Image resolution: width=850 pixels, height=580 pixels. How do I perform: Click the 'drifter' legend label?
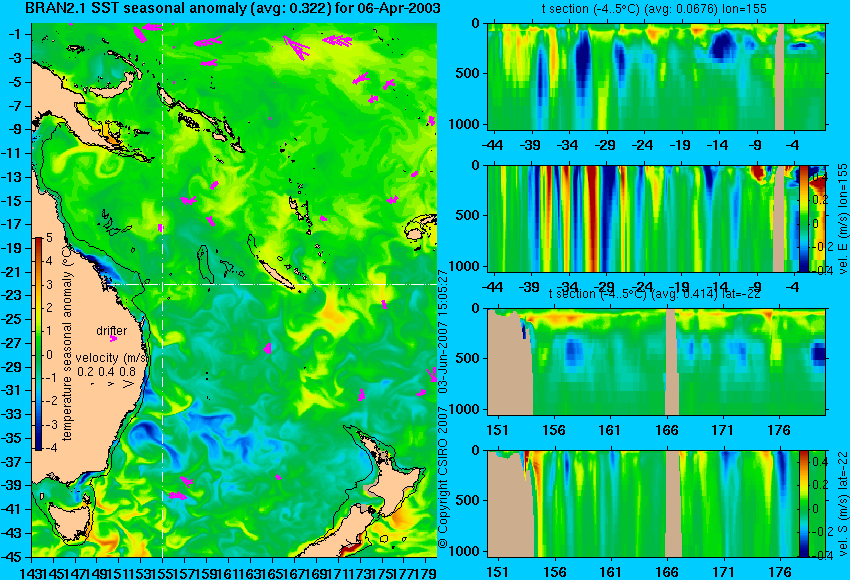coord(112,330)
